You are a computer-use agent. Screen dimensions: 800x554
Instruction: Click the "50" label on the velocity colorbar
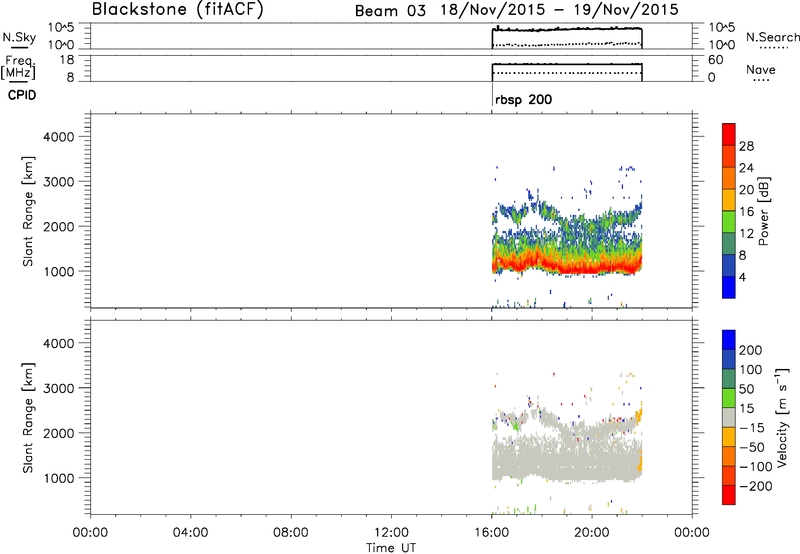pyautogui.click(x=746, y=389)
